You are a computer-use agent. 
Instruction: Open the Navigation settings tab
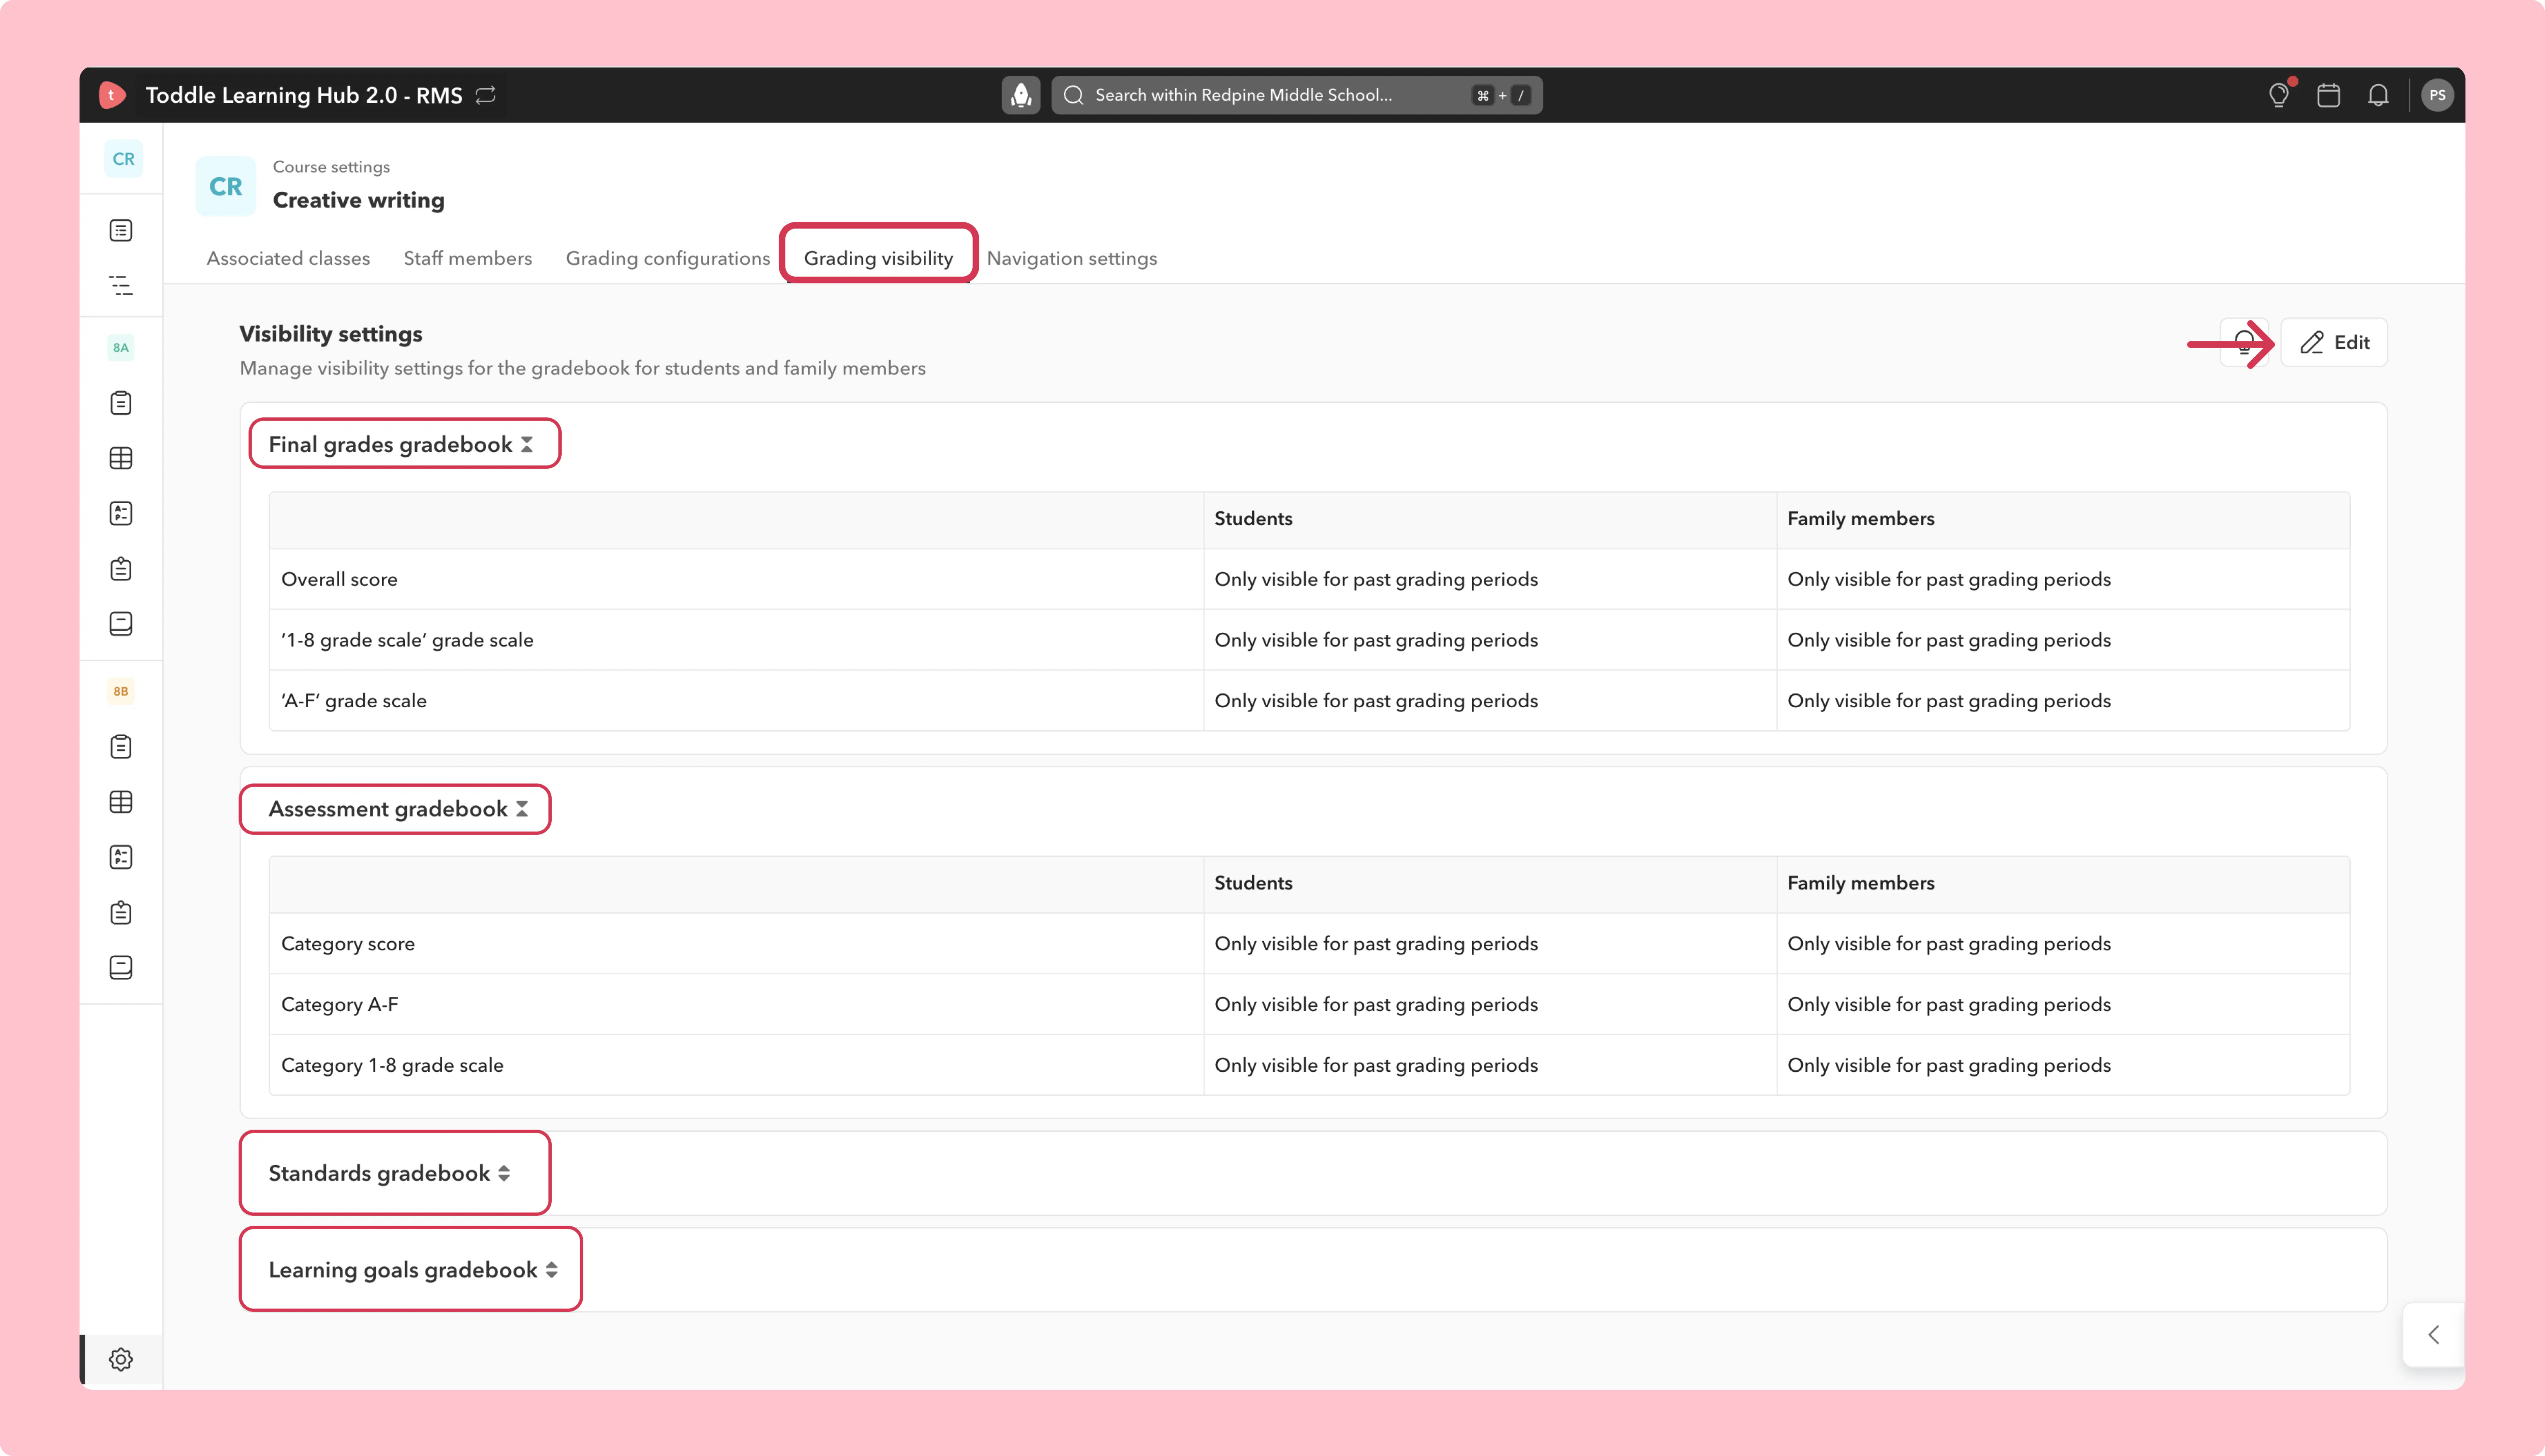pyautogui.click(x=1072, y=259)
